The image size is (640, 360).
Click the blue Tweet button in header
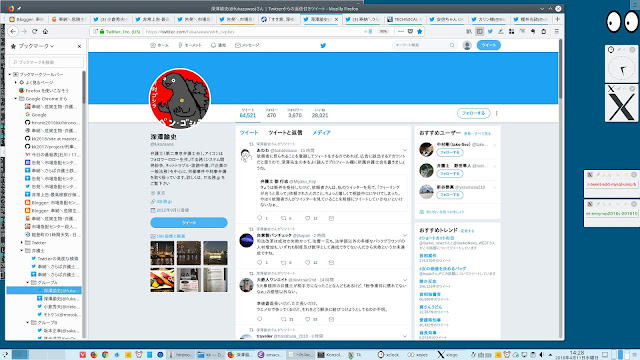click(489, 45)
